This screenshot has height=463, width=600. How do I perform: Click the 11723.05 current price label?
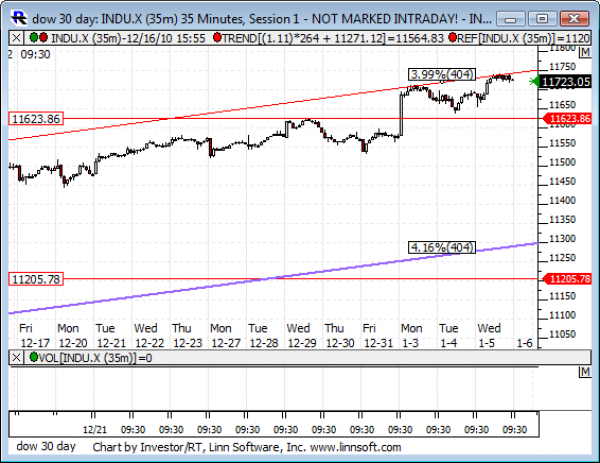[565, 82]
